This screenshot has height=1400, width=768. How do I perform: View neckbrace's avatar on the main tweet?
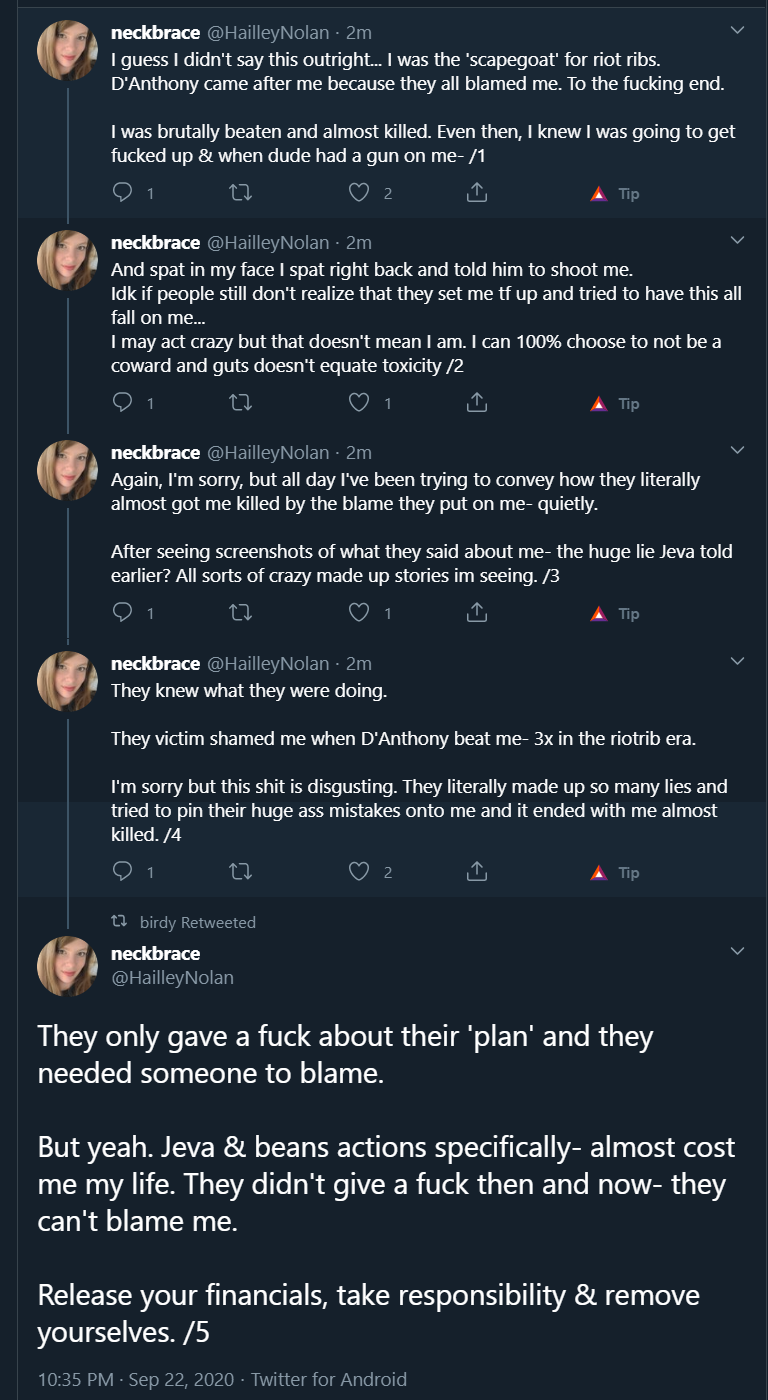(x=67, y=966)
